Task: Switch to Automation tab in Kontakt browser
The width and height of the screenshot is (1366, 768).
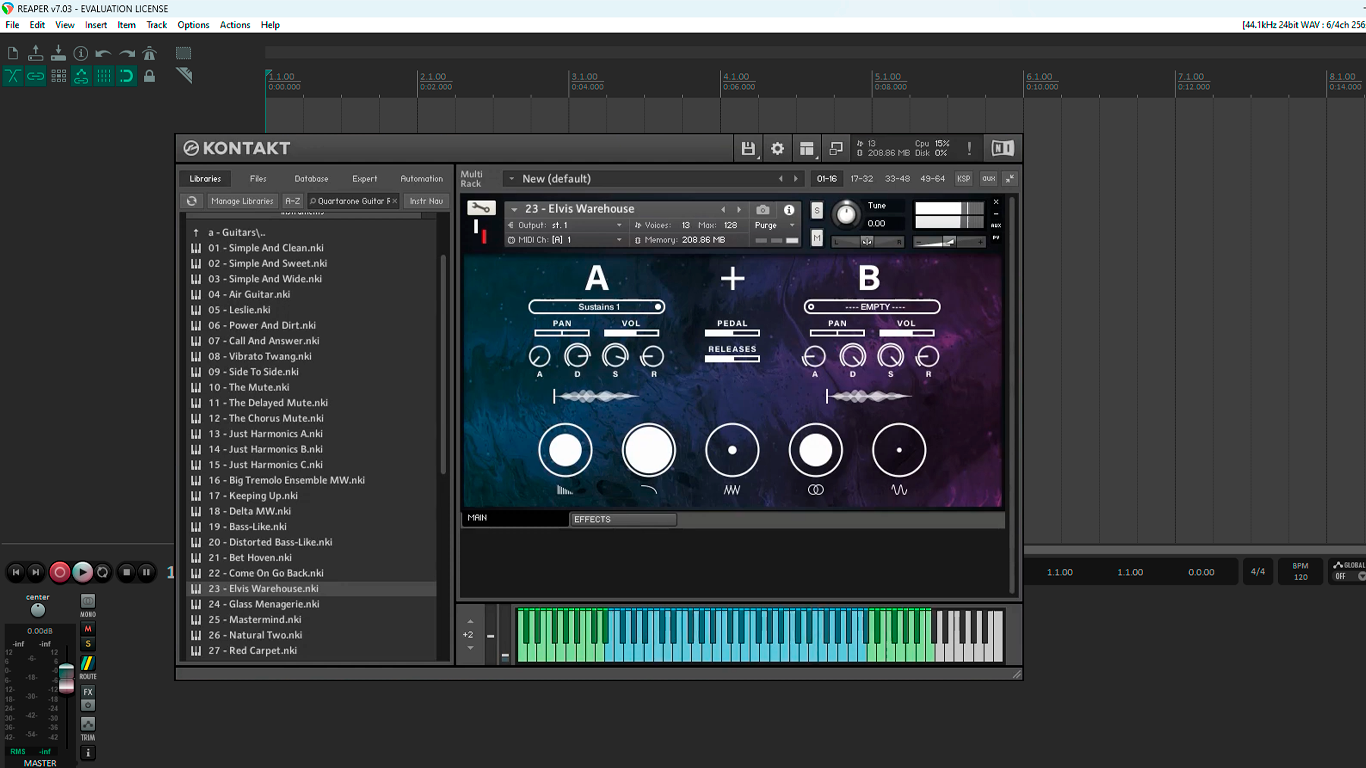Action: [x=422, y=179]
